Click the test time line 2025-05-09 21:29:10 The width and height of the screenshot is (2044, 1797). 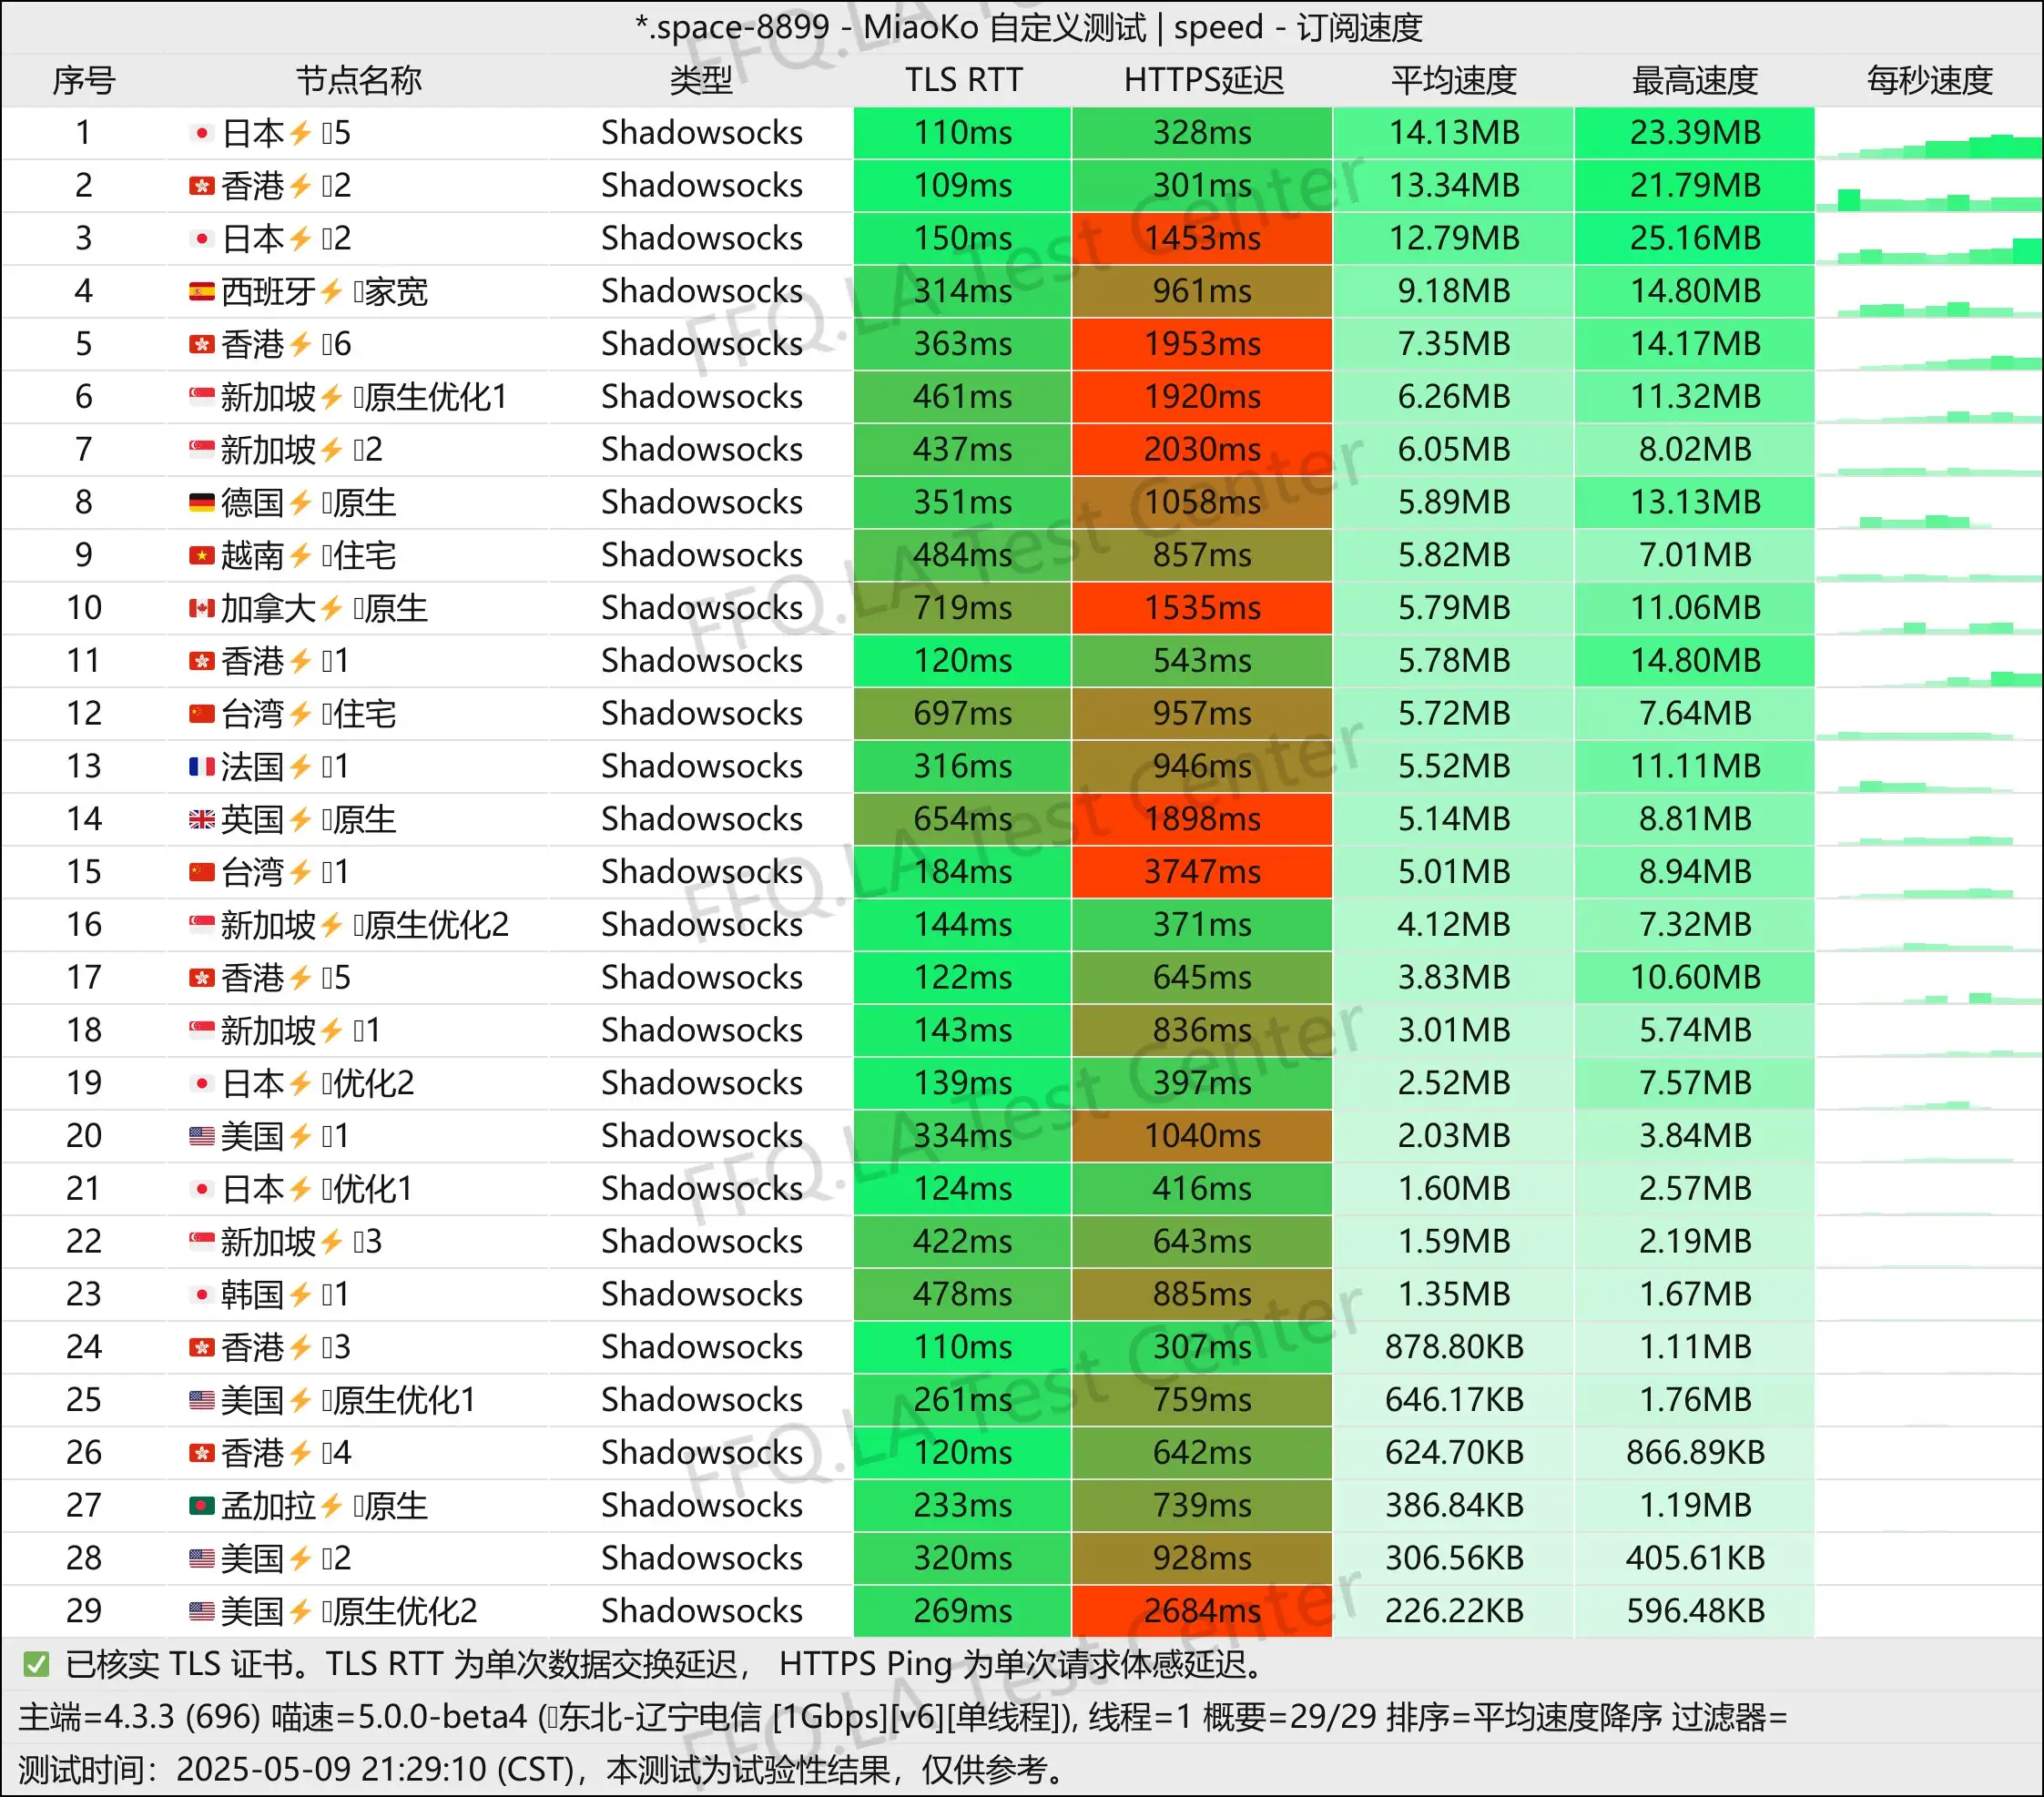(541, 1771)
